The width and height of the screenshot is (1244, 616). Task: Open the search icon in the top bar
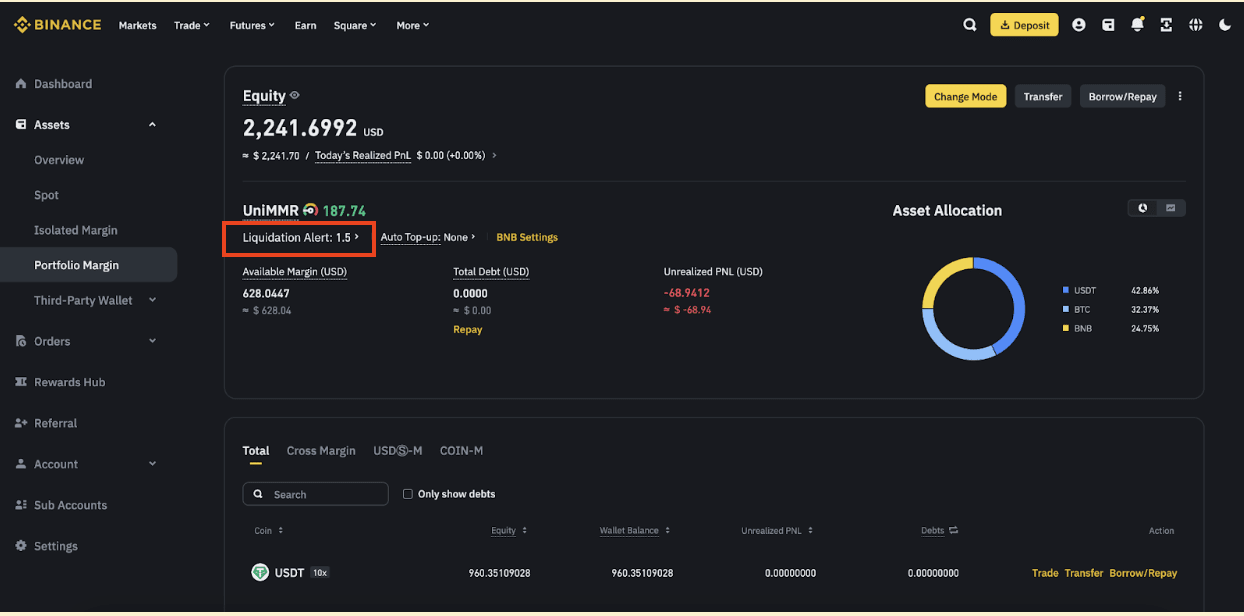[x=969, y=24]
